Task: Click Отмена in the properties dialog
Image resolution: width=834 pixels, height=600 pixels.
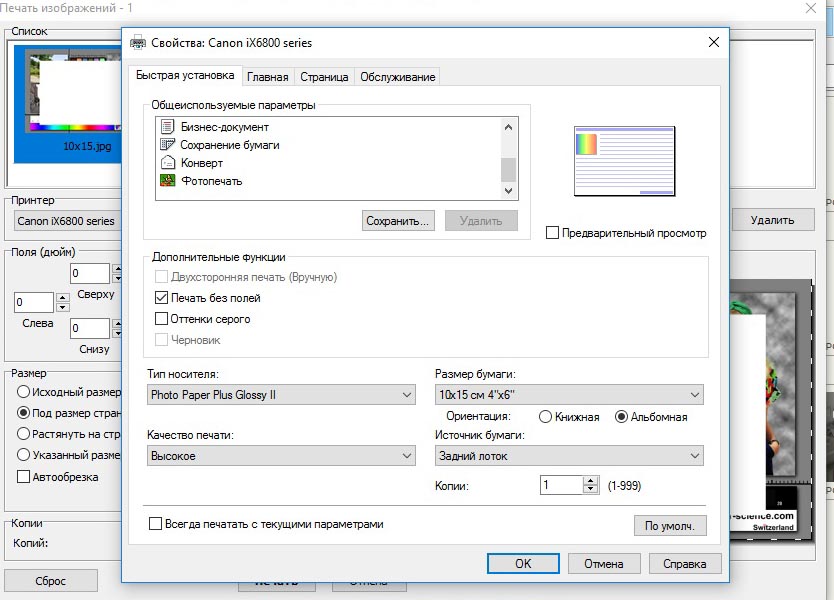Action: coord(604,563)
